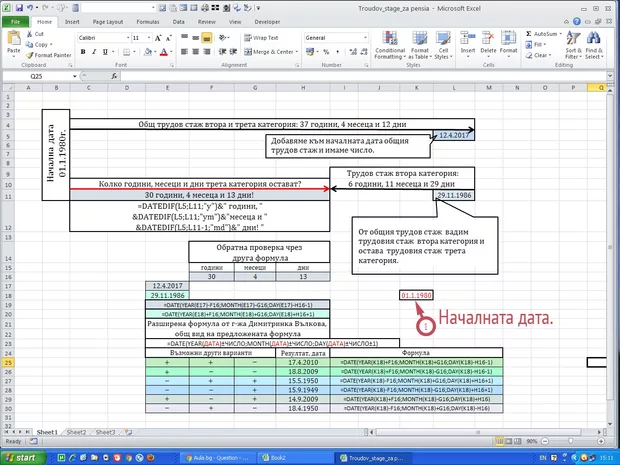
Task: Expand the Merge & Center dropdown arrow
Action: (x=297, y=51)
